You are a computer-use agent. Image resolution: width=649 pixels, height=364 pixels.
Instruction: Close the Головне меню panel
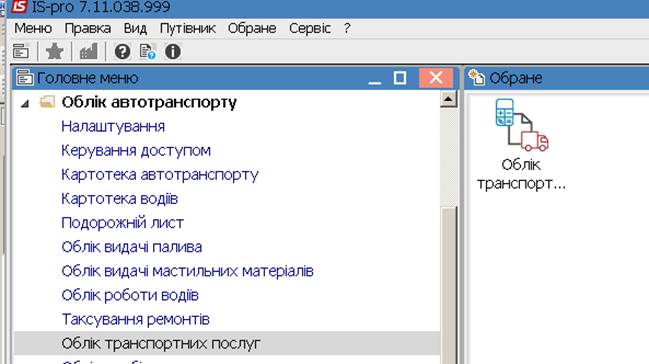[436, 78]
